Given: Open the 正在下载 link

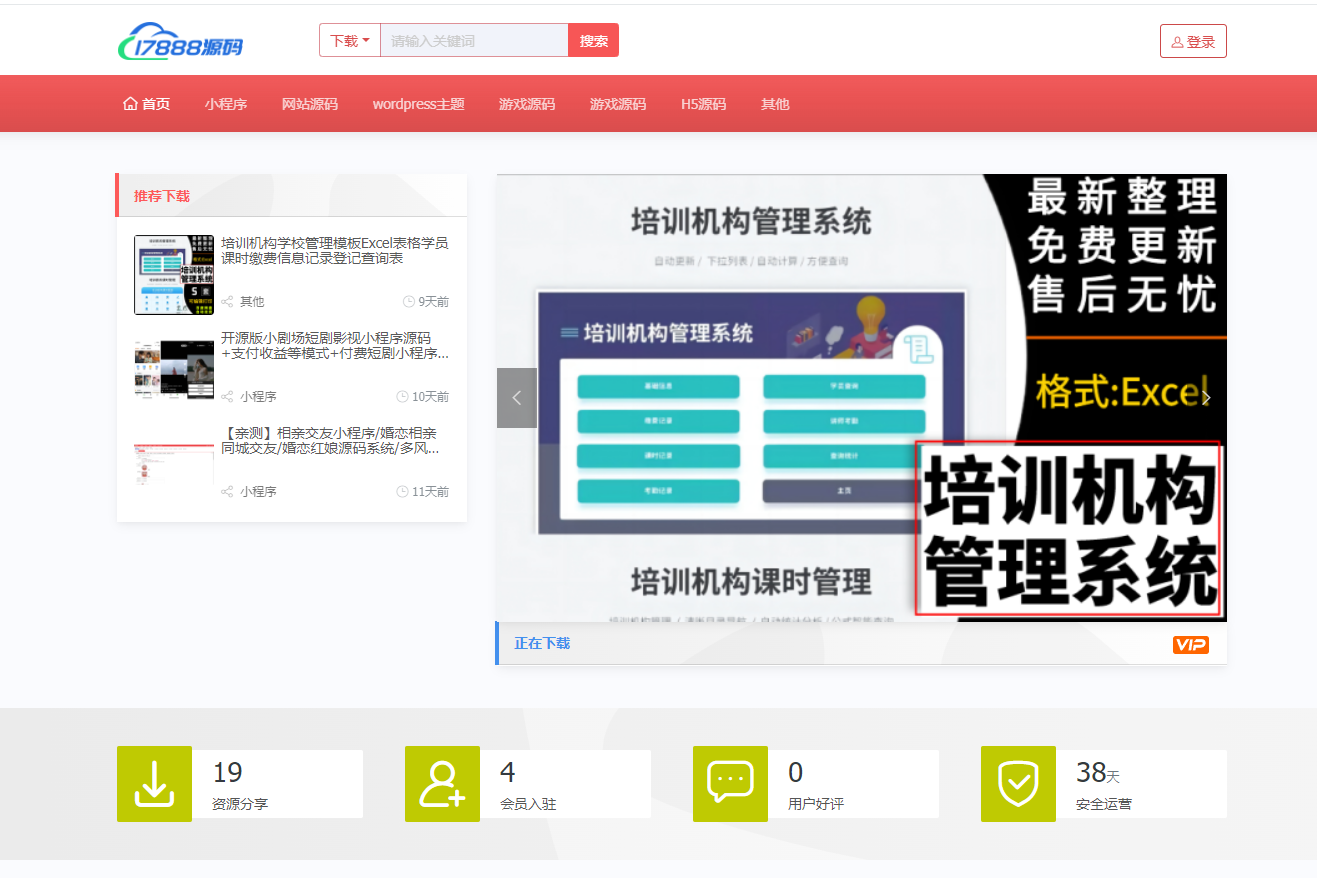Looking at the screenshot, I should 541,643.
